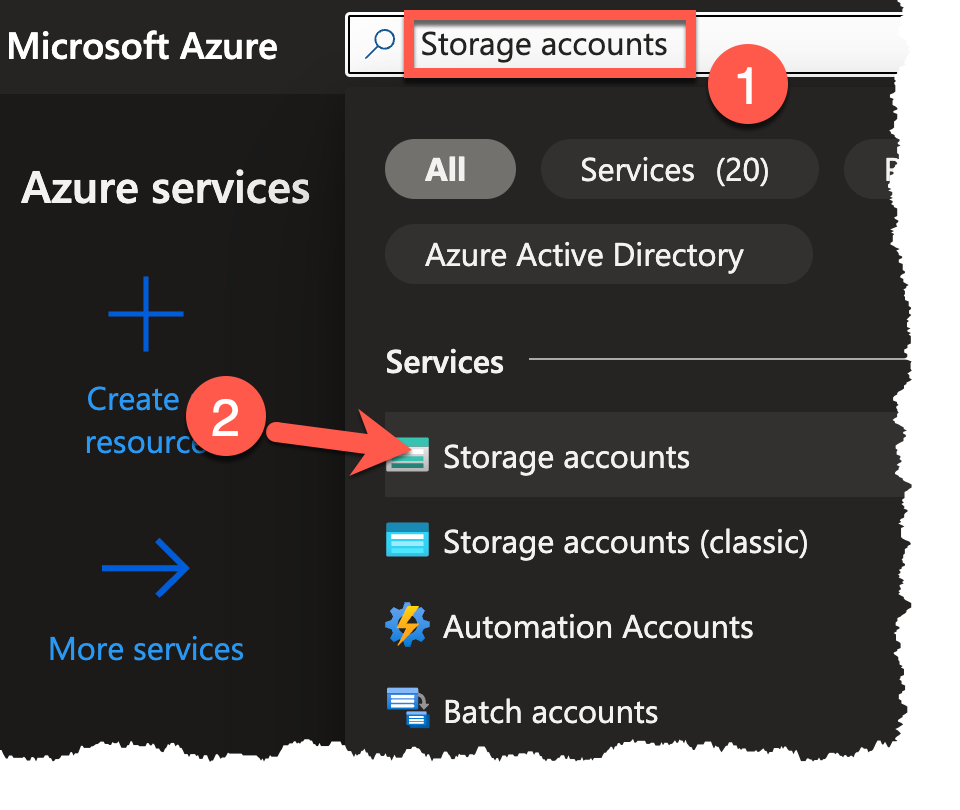960x810 pixels.
Task: Filter results by Services (20)
Action: (674, 170)
